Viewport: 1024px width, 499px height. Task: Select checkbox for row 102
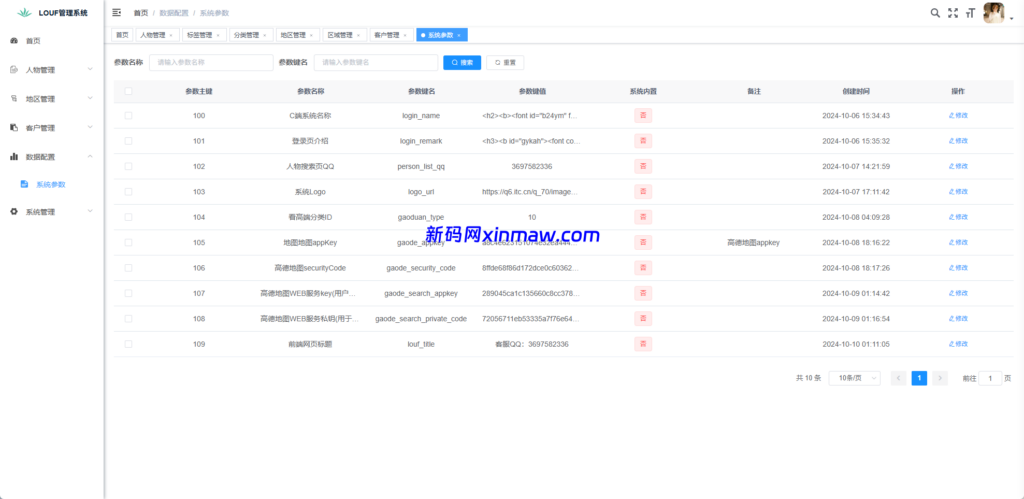128,167
